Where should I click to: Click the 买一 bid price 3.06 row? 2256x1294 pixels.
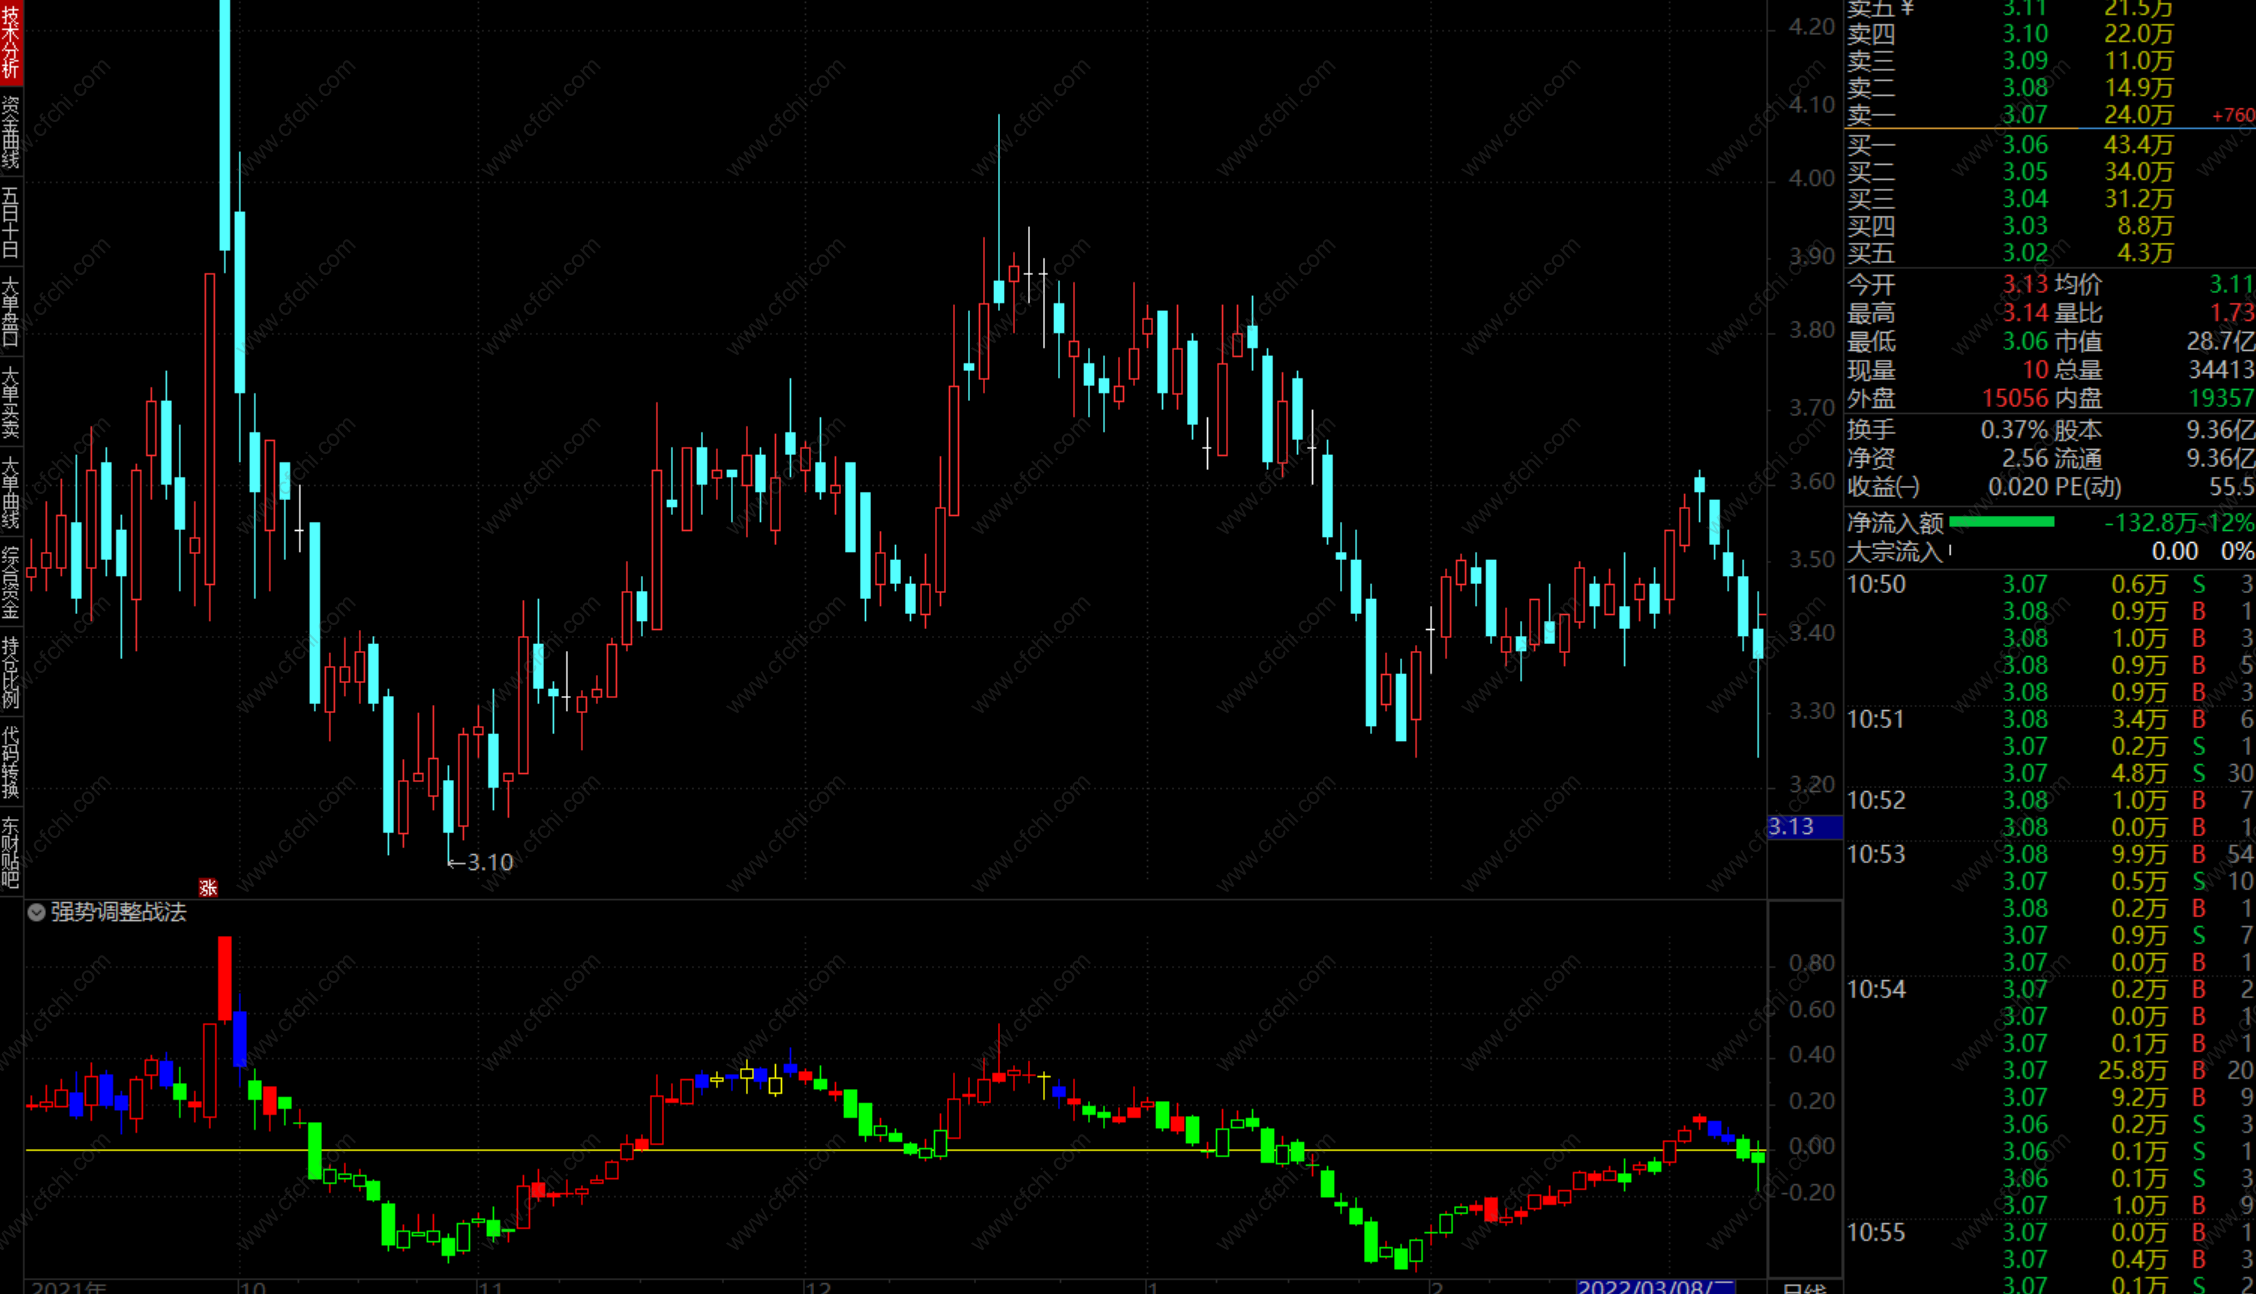[x=2025, y=145]
